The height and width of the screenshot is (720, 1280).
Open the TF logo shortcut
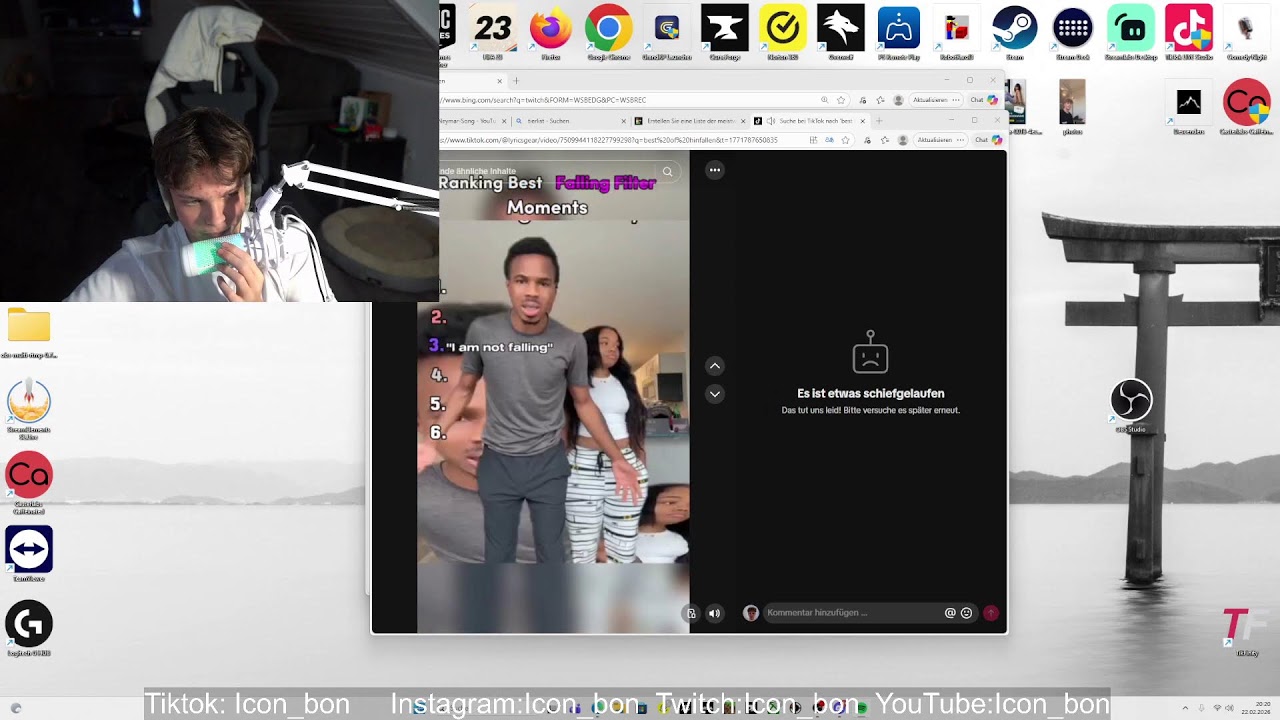point(1246,630)
